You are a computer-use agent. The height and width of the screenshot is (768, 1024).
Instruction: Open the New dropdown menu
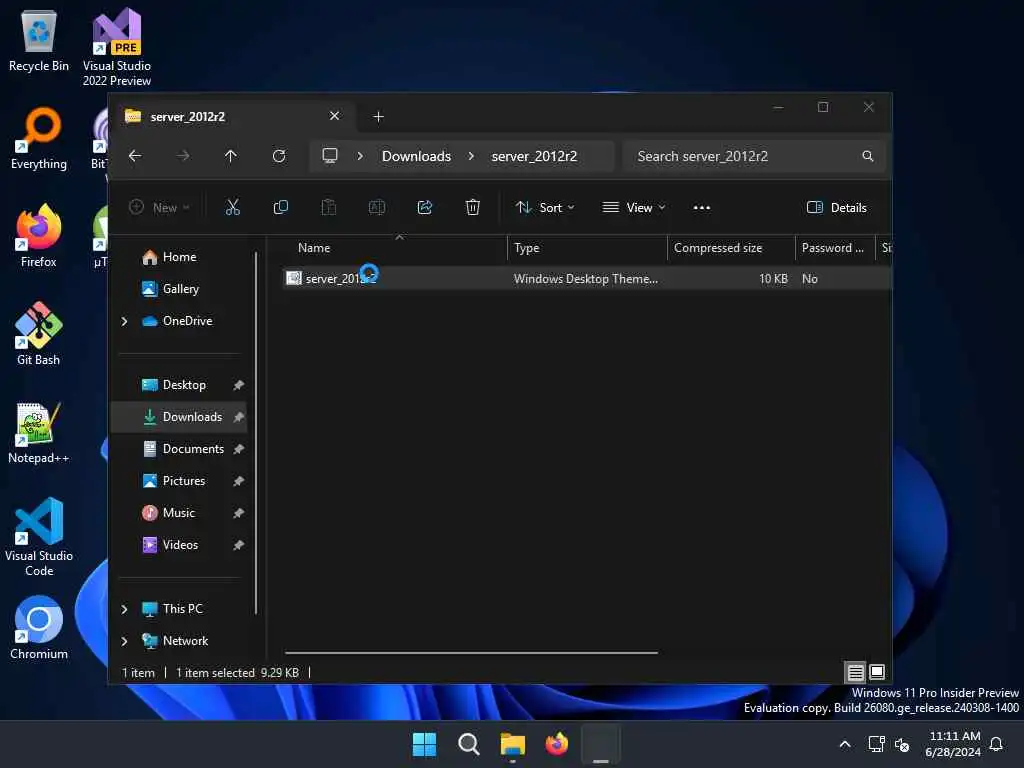(159, 208)
